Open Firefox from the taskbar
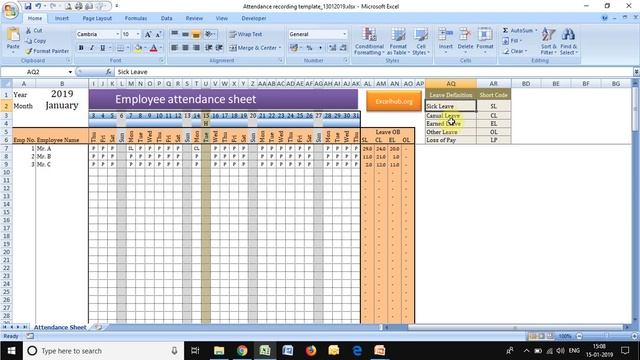The height and width of the screenshot is (360, 640). pyautogui.click(x=311, y=351)
